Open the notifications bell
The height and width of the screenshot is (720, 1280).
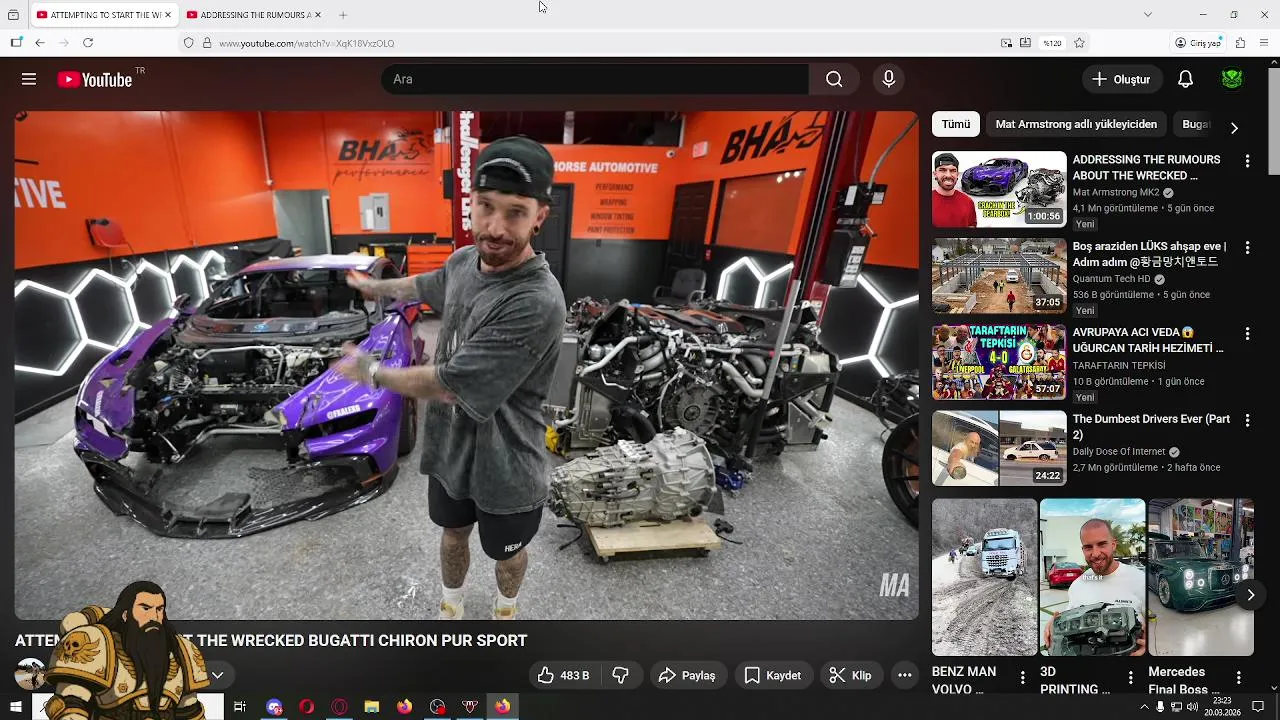click(x=1185, y=79)
